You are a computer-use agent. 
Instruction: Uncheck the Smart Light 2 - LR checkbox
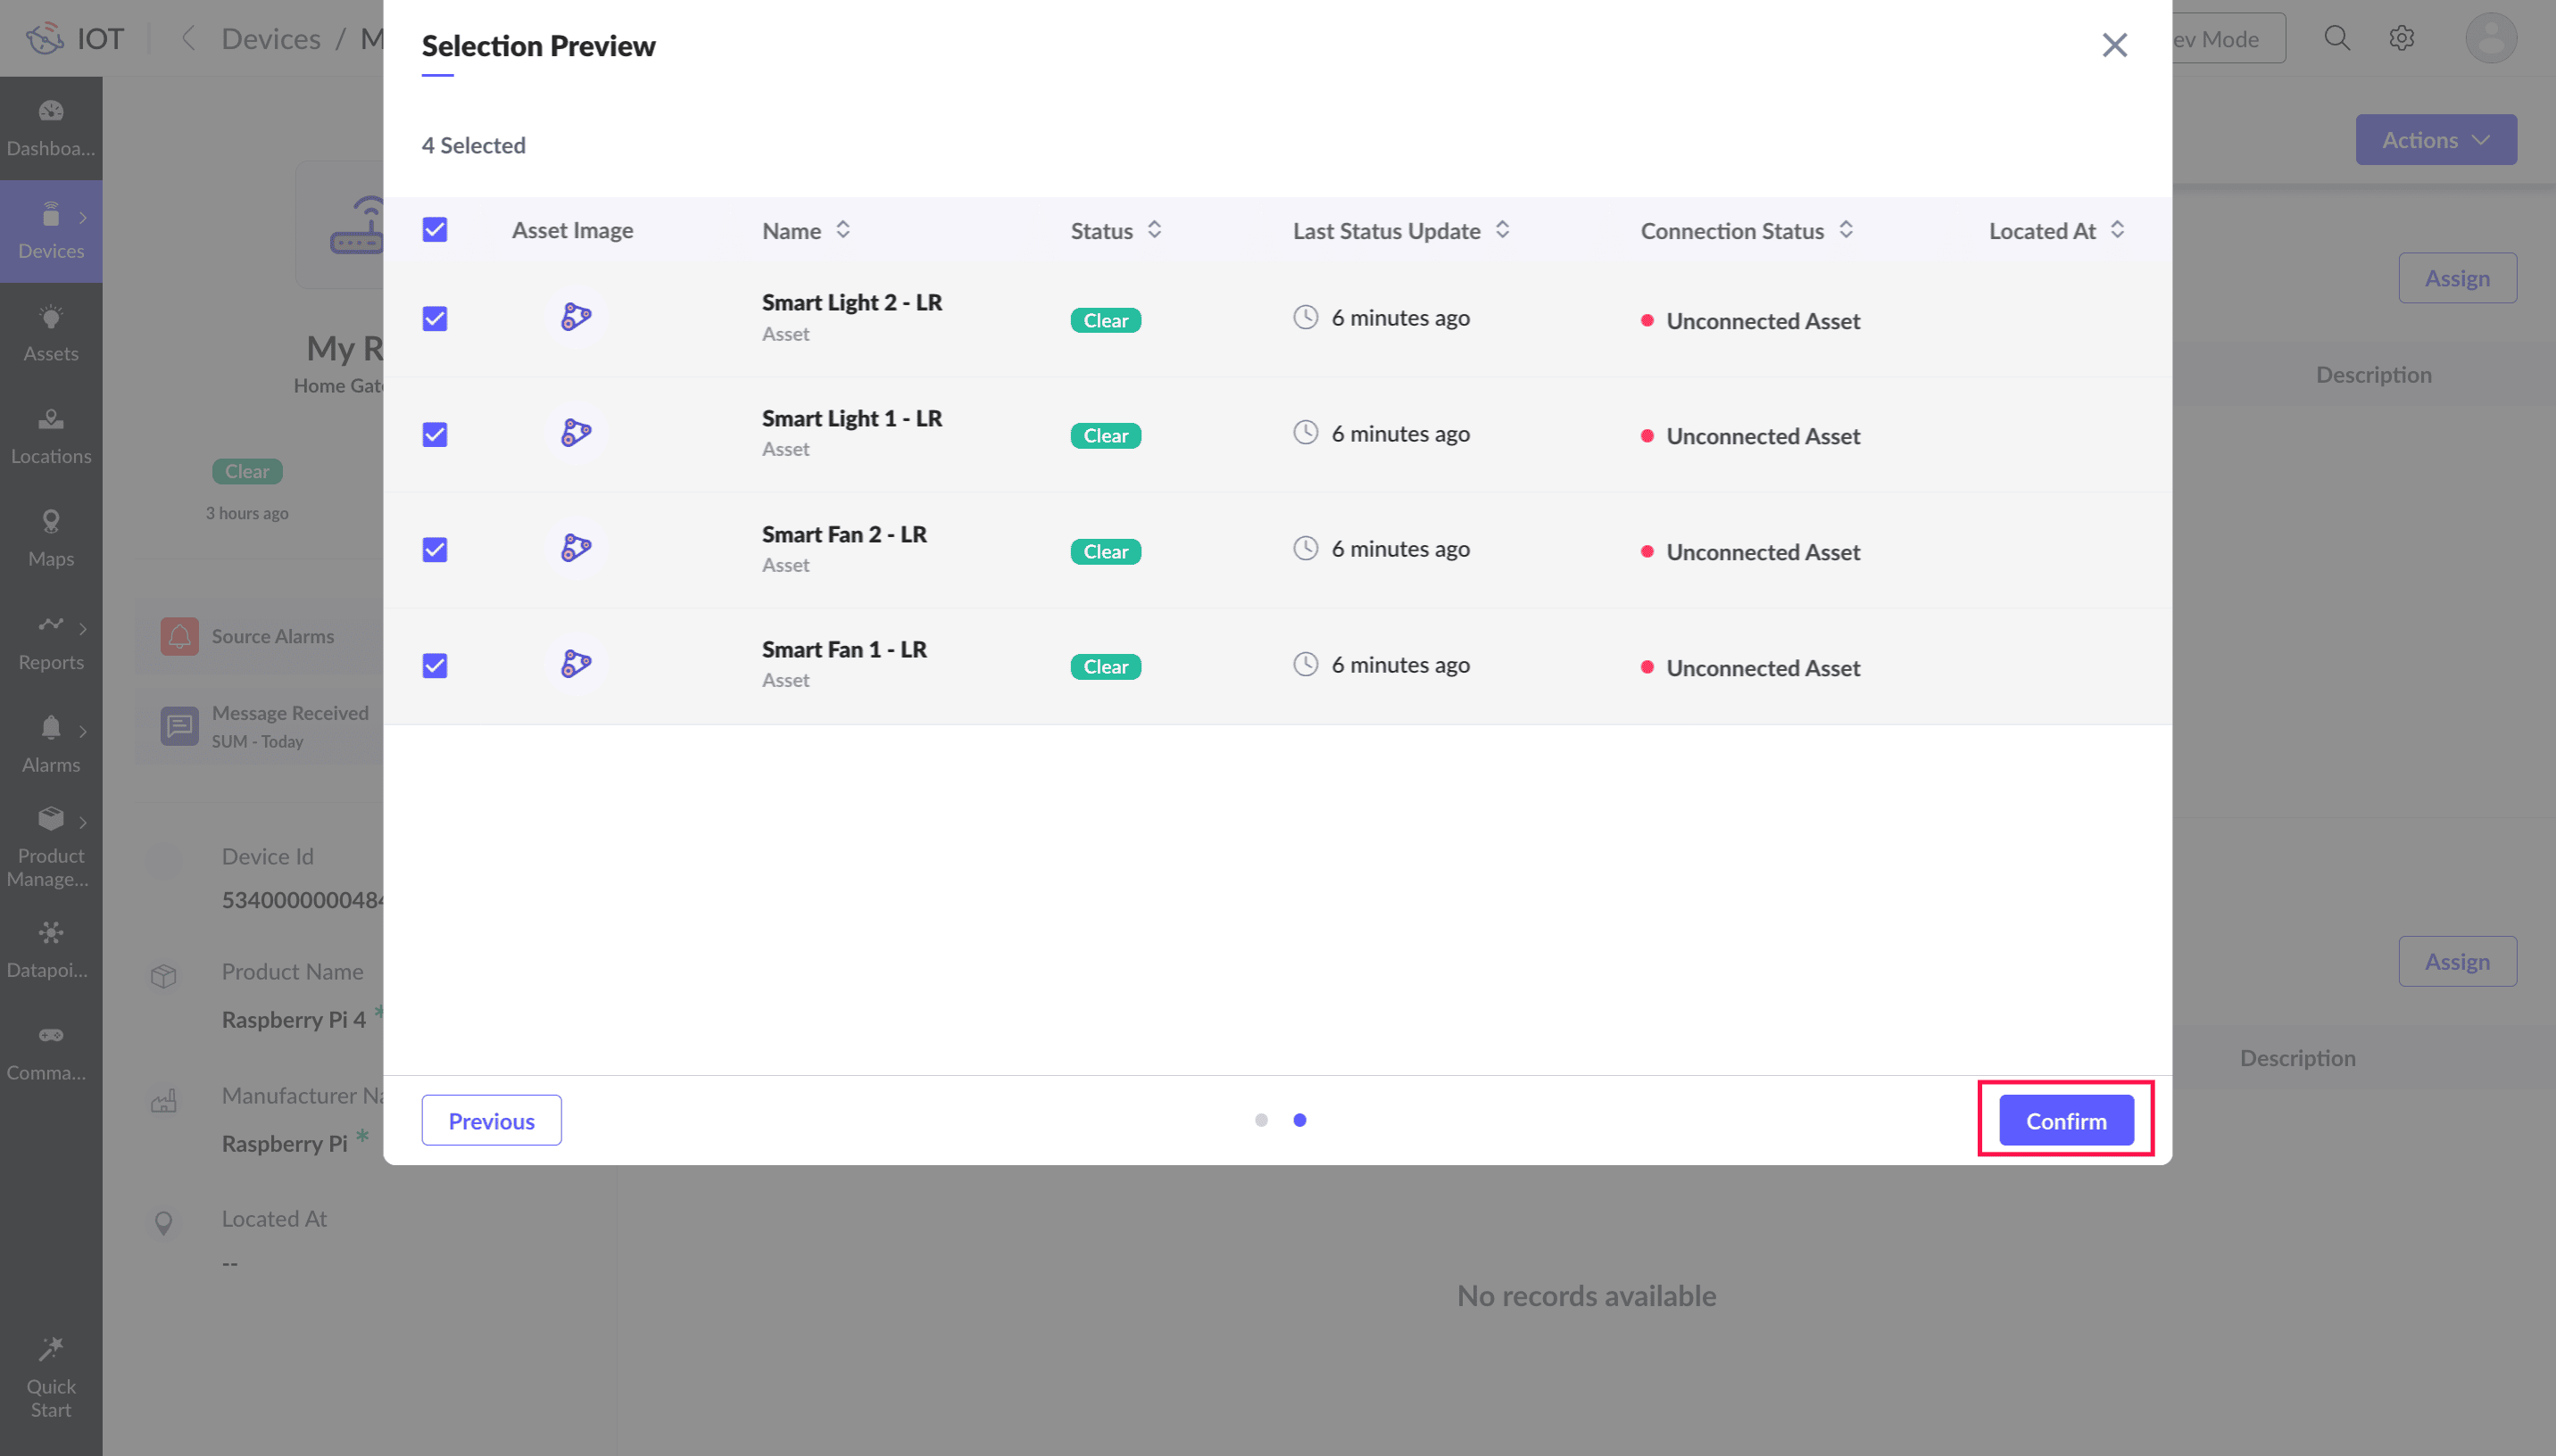pyautogui.click(x=435, y=318)
